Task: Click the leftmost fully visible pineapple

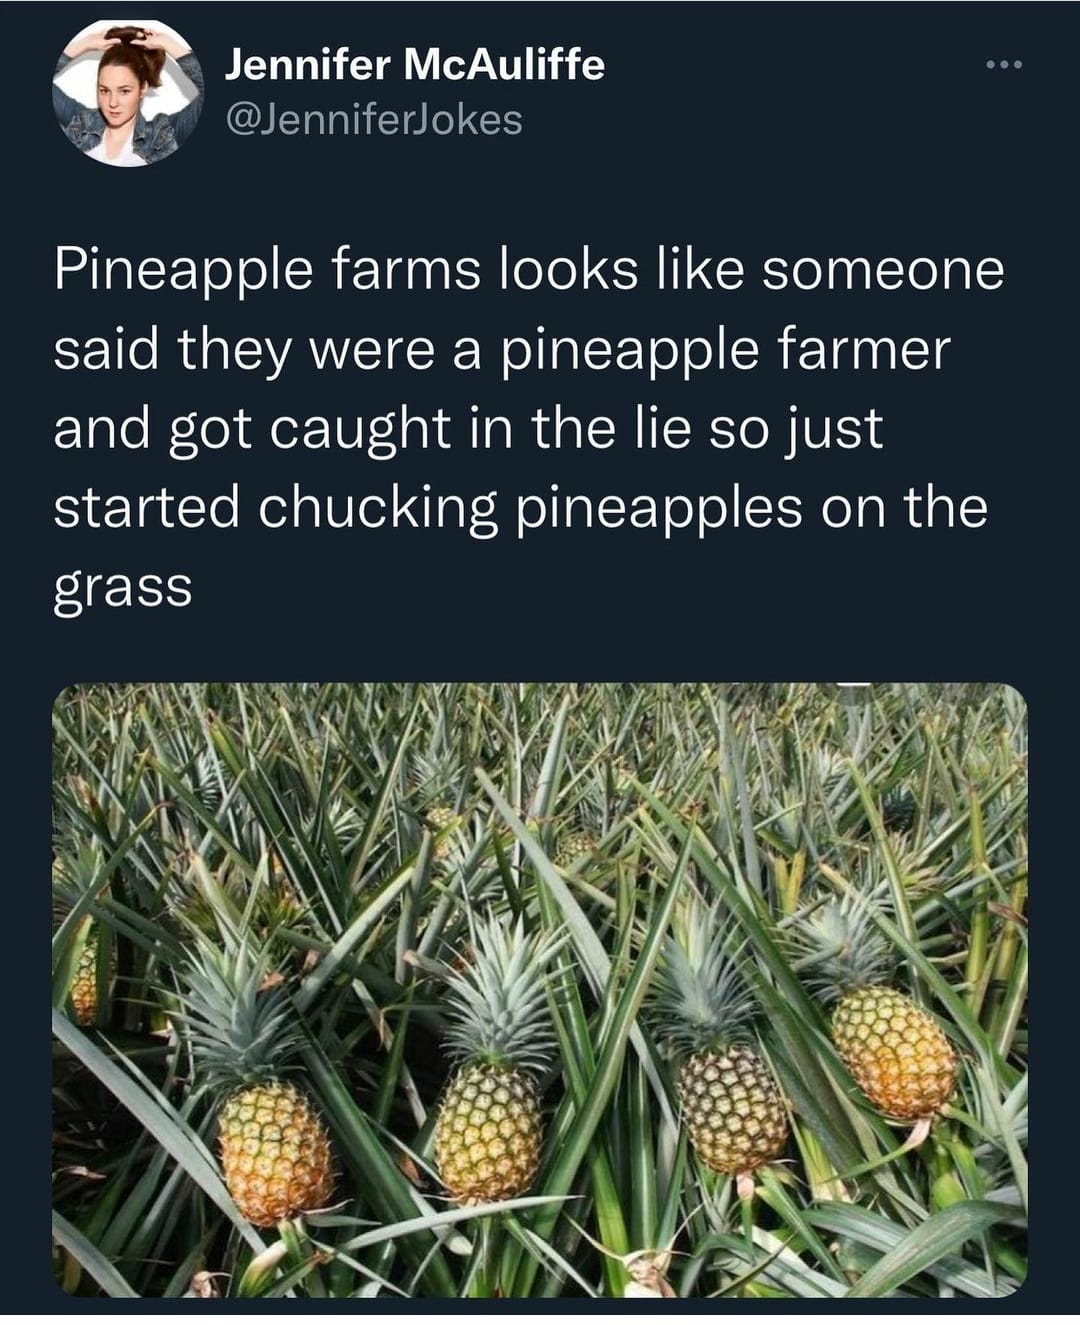Action: 274,1152
